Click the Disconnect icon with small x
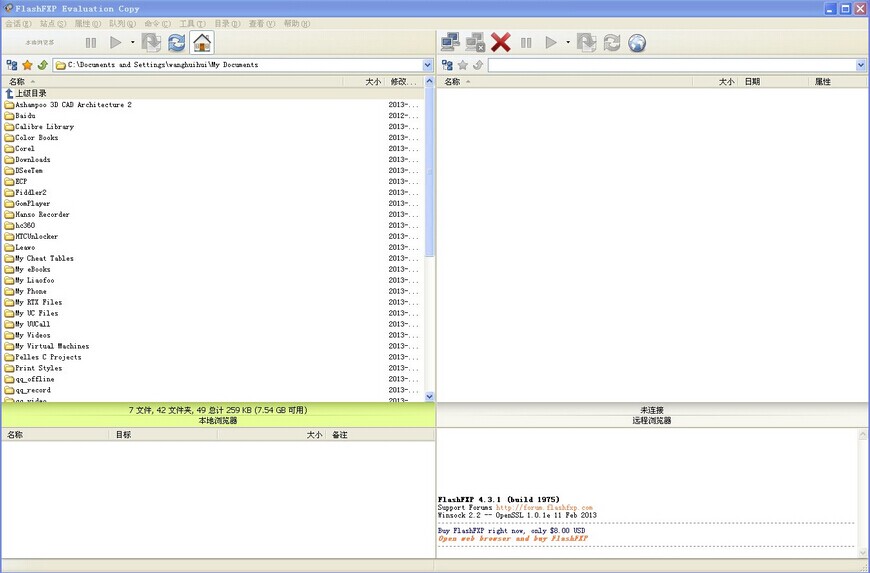 click(x=475, y=43)
